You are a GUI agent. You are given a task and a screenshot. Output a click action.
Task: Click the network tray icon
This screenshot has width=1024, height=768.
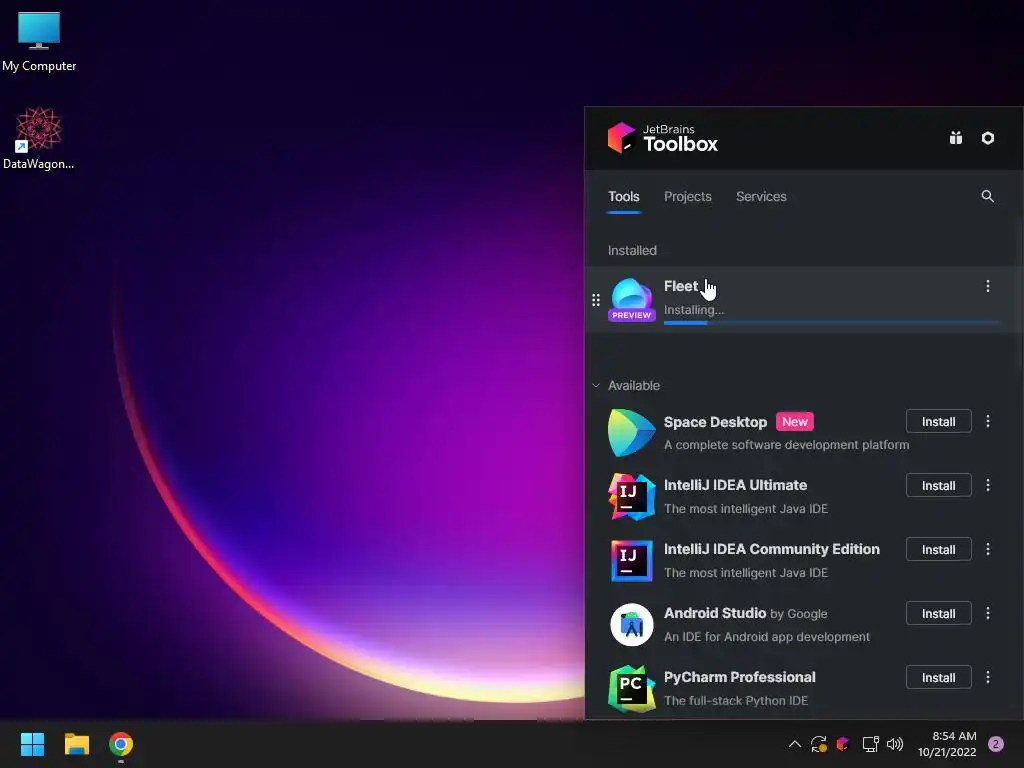point(870,744)
